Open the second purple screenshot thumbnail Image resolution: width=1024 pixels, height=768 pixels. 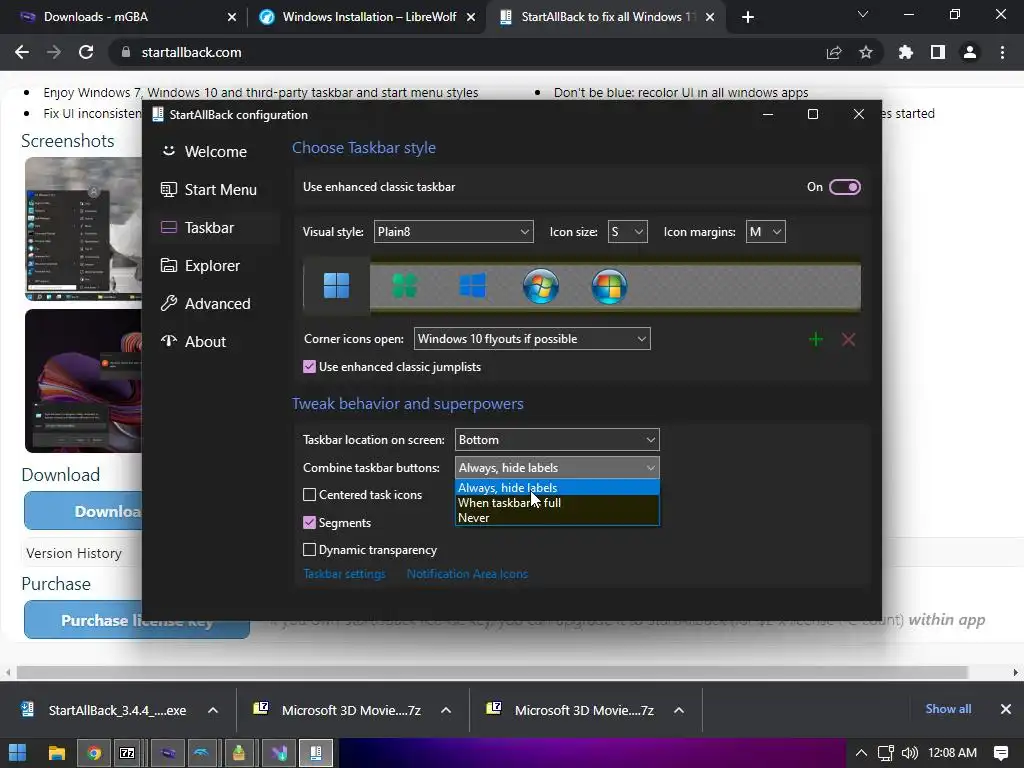point(84,381)
